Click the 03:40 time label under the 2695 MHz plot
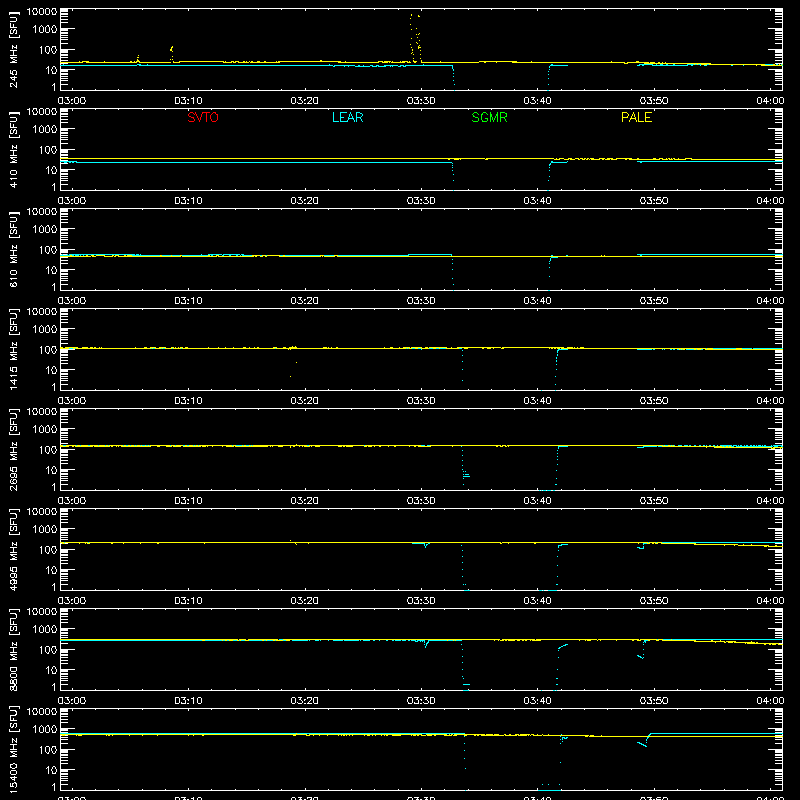800x800 pixels. 537,501
